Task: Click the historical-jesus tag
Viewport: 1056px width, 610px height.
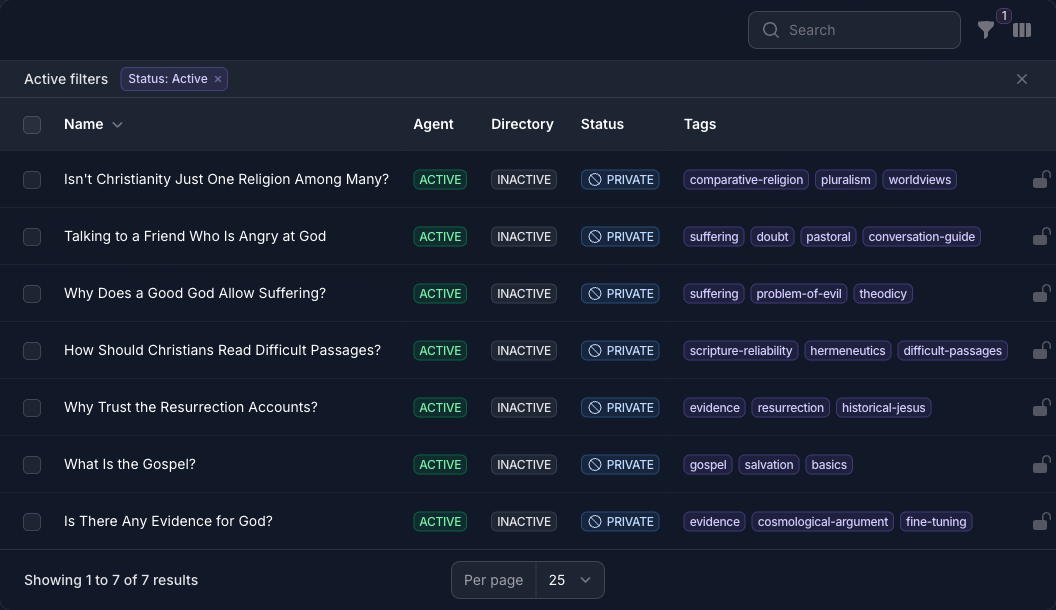Action: coord(883,407)
